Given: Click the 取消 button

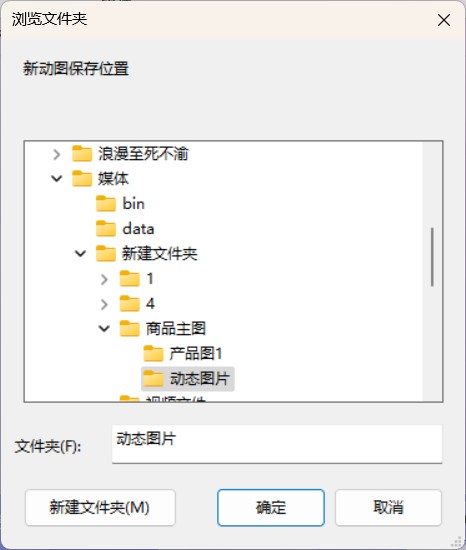Looking at the screenshot, I should [x=388, y=507].
